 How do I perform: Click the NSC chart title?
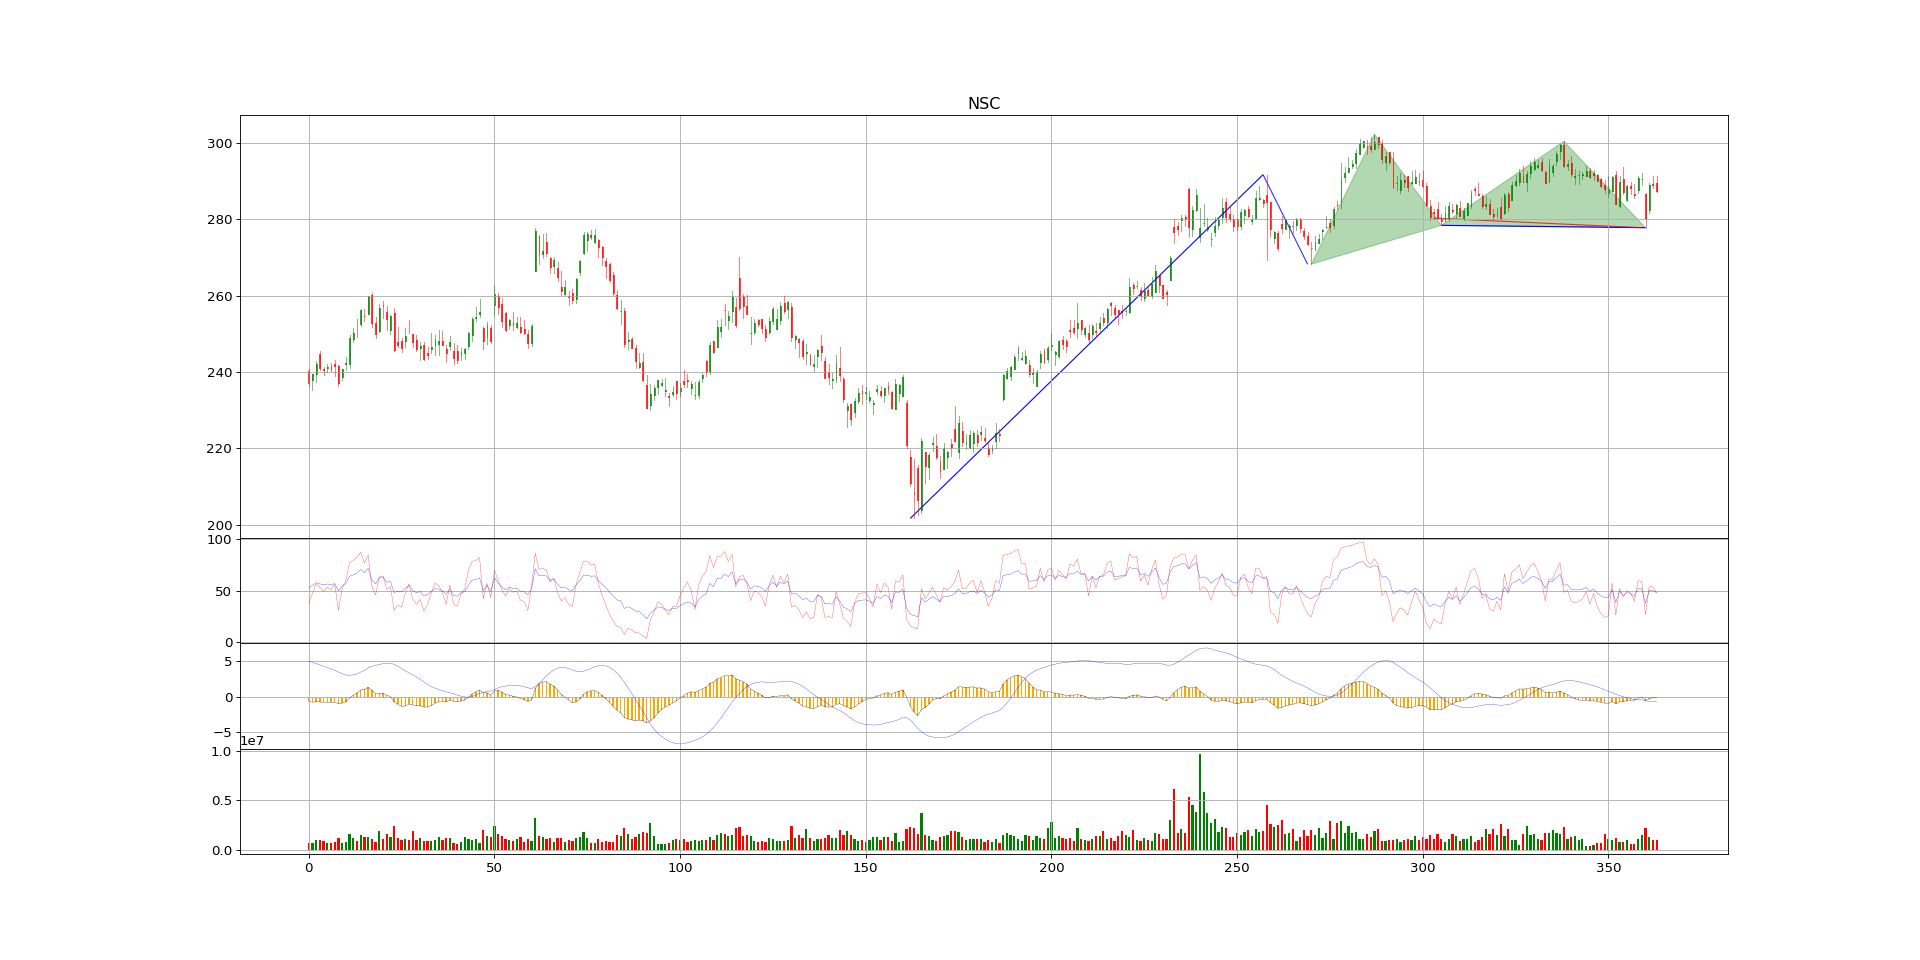click(x=983, y=104)
